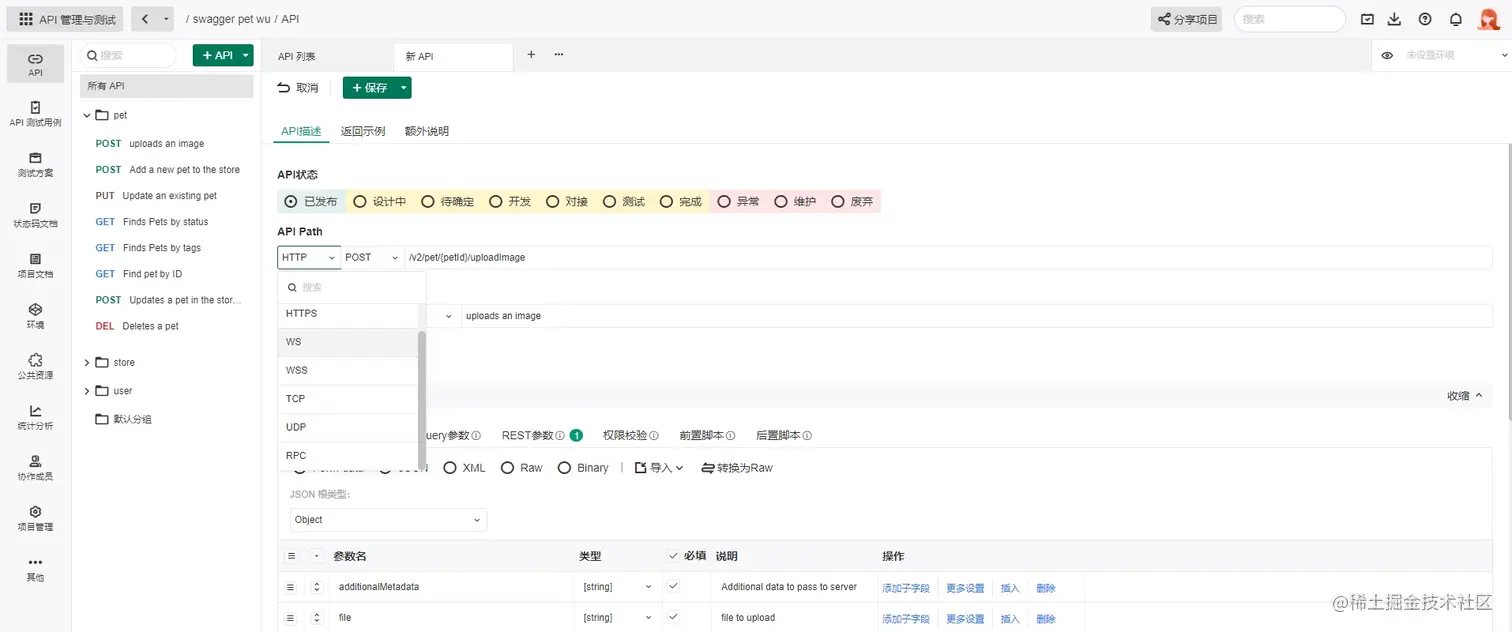Screen dimensions: 1512x632
Task: Click the sort arrows for the additionalMetadata row
Action: tap(317, 587)
